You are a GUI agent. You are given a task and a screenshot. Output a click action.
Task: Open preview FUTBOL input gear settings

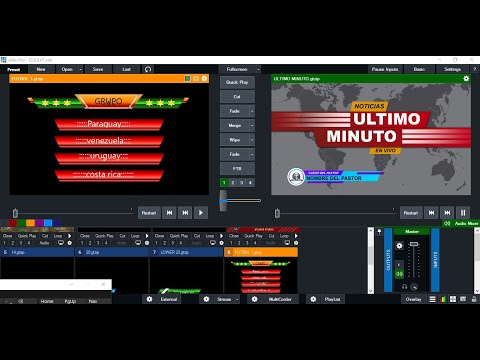tap(204, 78)
